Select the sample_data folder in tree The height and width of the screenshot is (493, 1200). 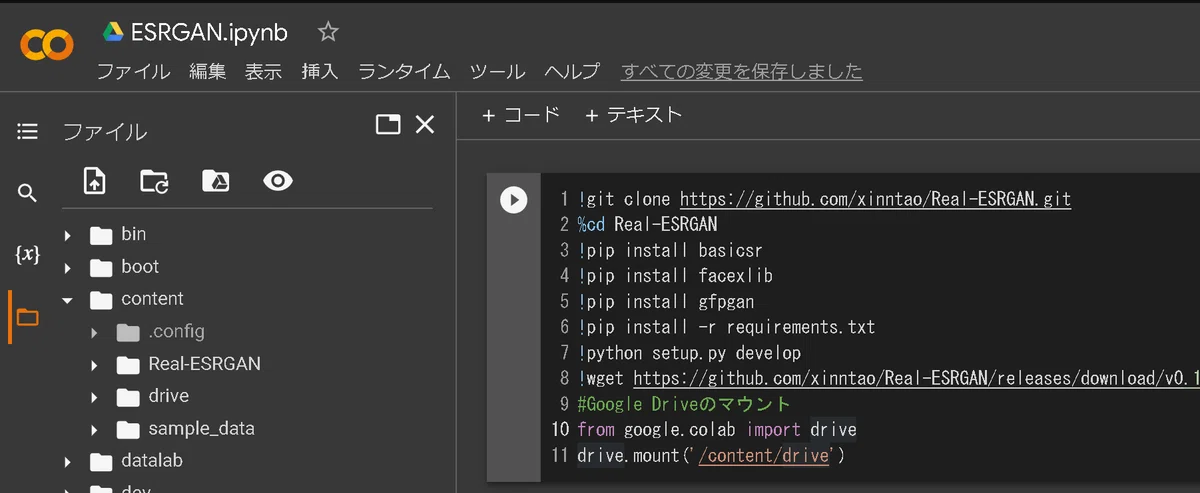201,429
